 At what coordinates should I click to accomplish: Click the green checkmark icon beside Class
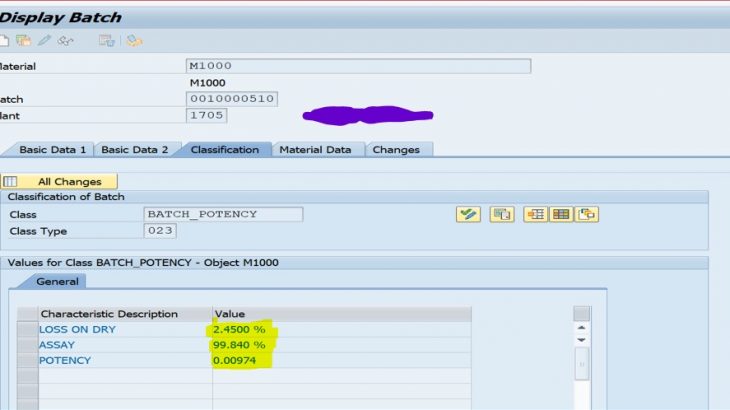tap(467, 214)
